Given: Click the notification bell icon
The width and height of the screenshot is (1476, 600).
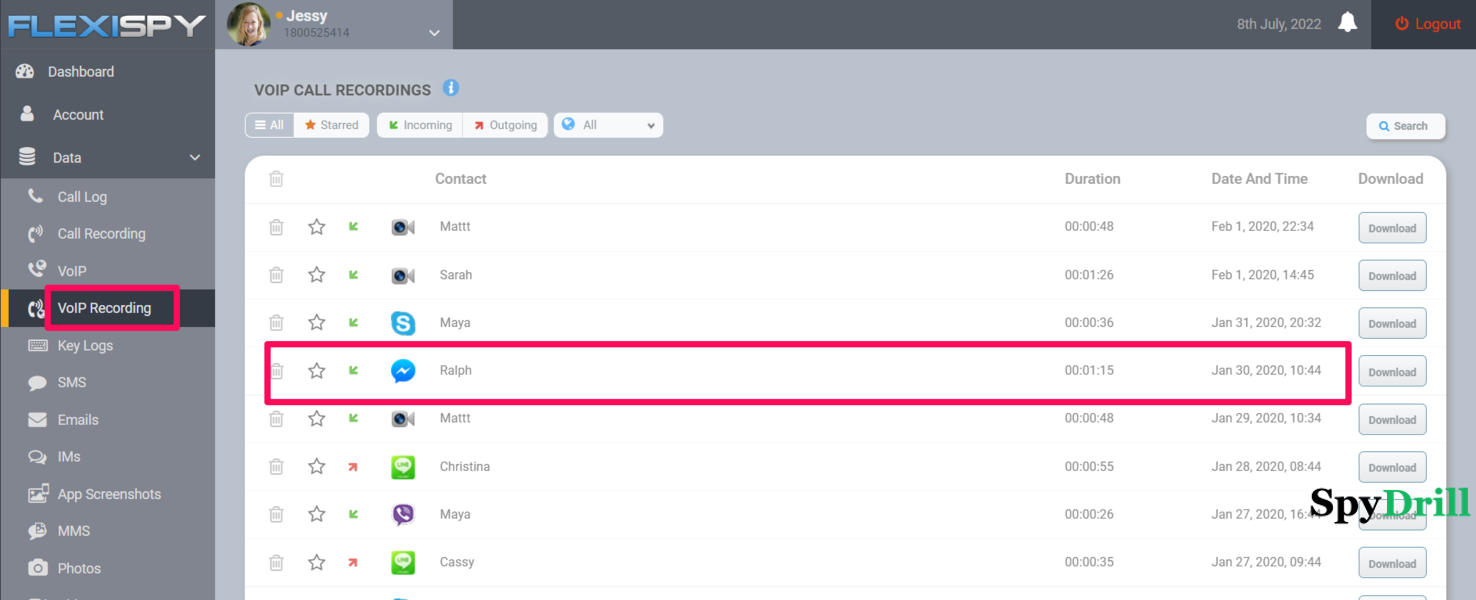Looking at the screenshot, I should click(1347, 23).
